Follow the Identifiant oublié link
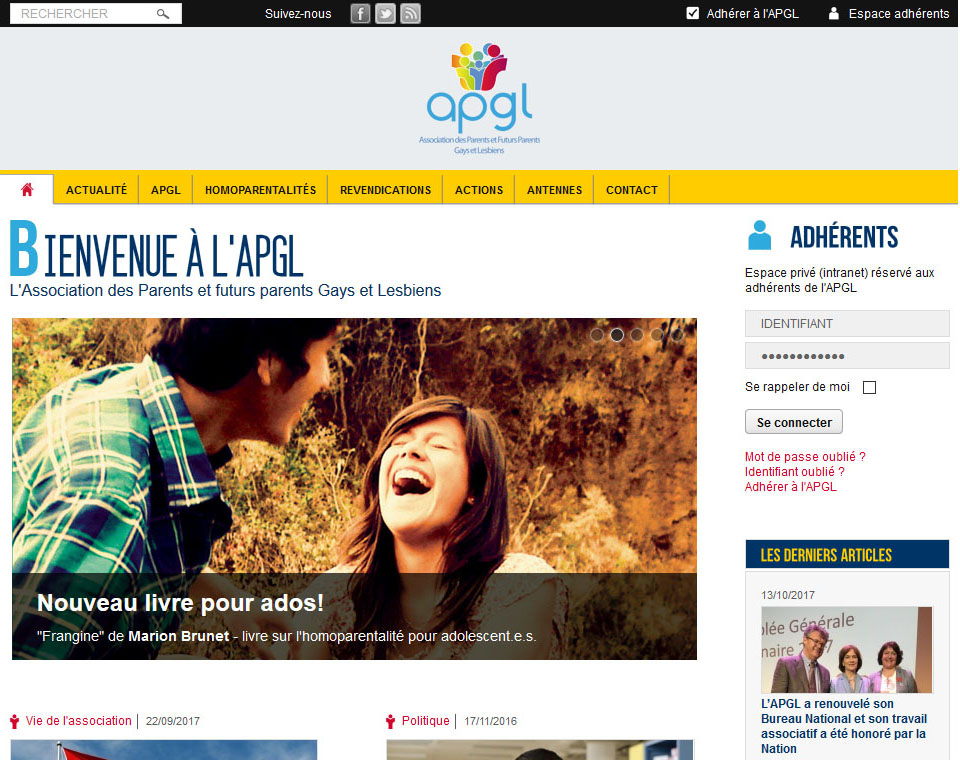Viewport: 960px width, 760px height. 795,472
